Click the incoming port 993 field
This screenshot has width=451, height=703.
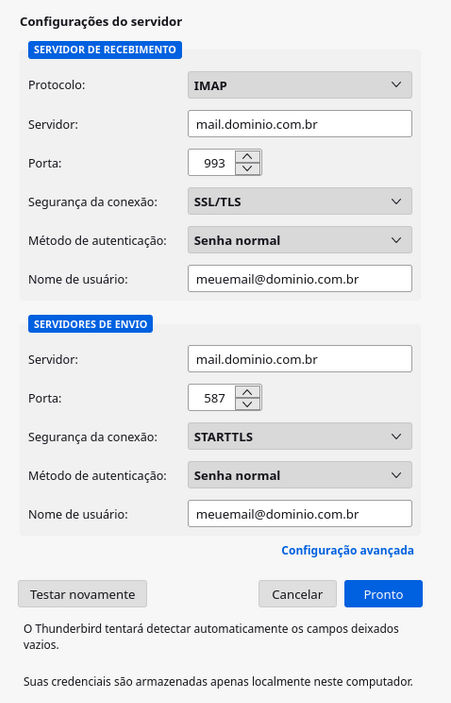pos(212,162)
